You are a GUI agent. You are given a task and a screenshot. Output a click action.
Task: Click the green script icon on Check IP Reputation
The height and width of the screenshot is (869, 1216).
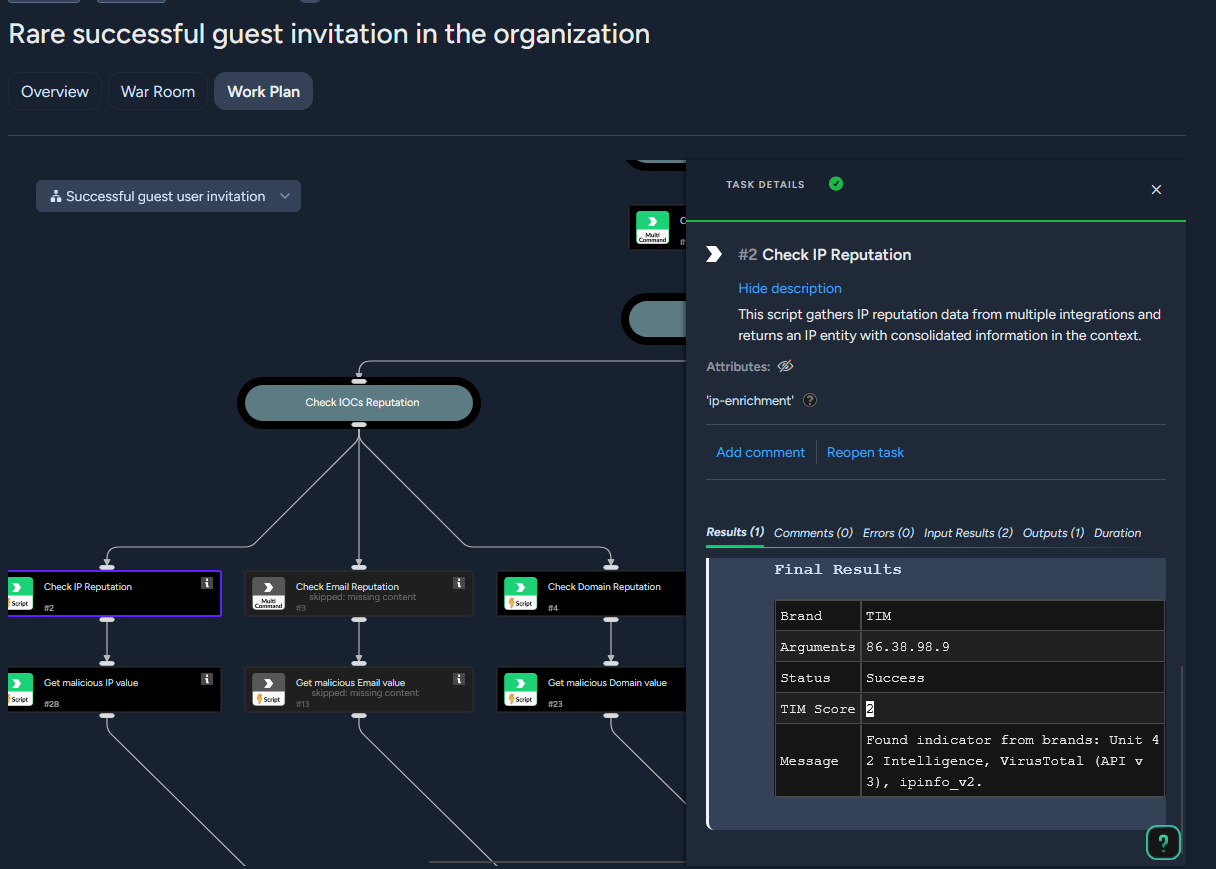pyautogui.click(x=20, y=593)
